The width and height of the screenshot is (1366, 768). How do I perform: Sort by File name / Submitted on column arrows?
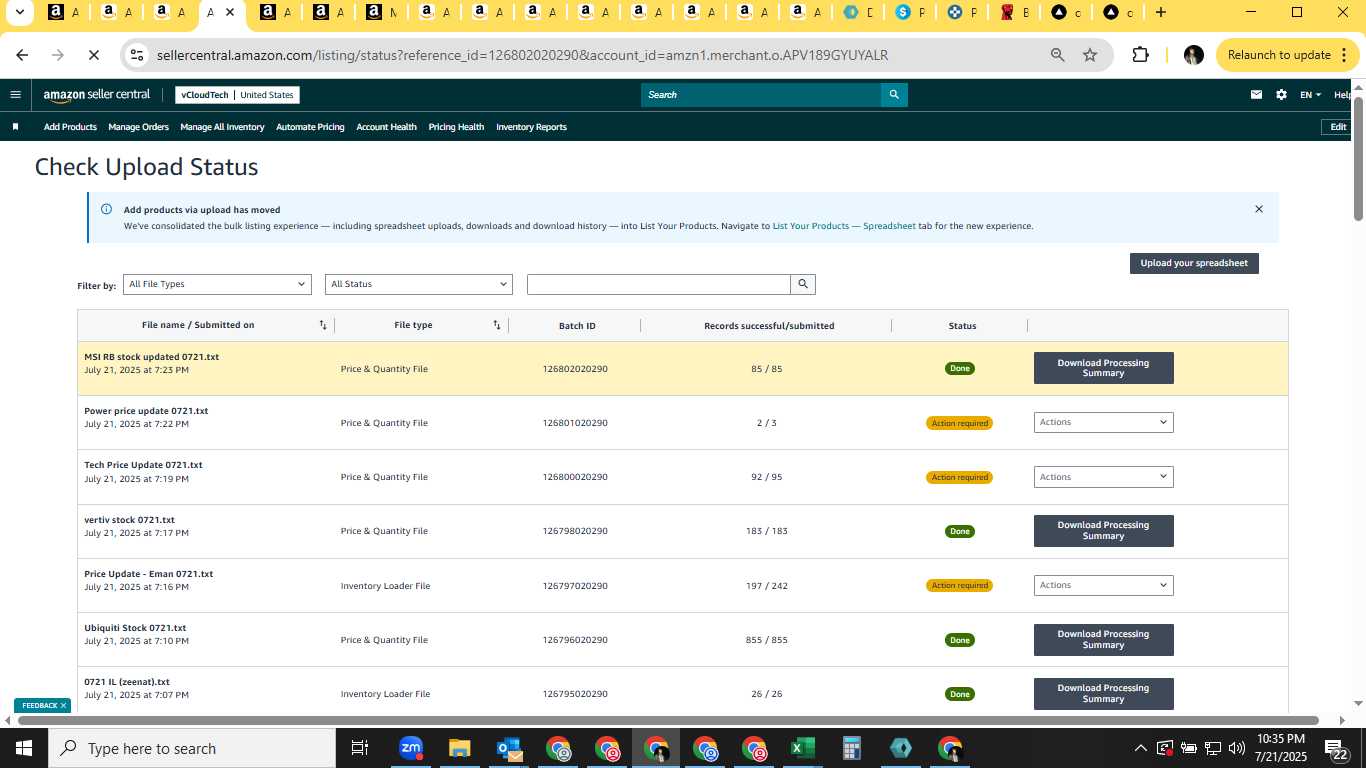[323, 325]
